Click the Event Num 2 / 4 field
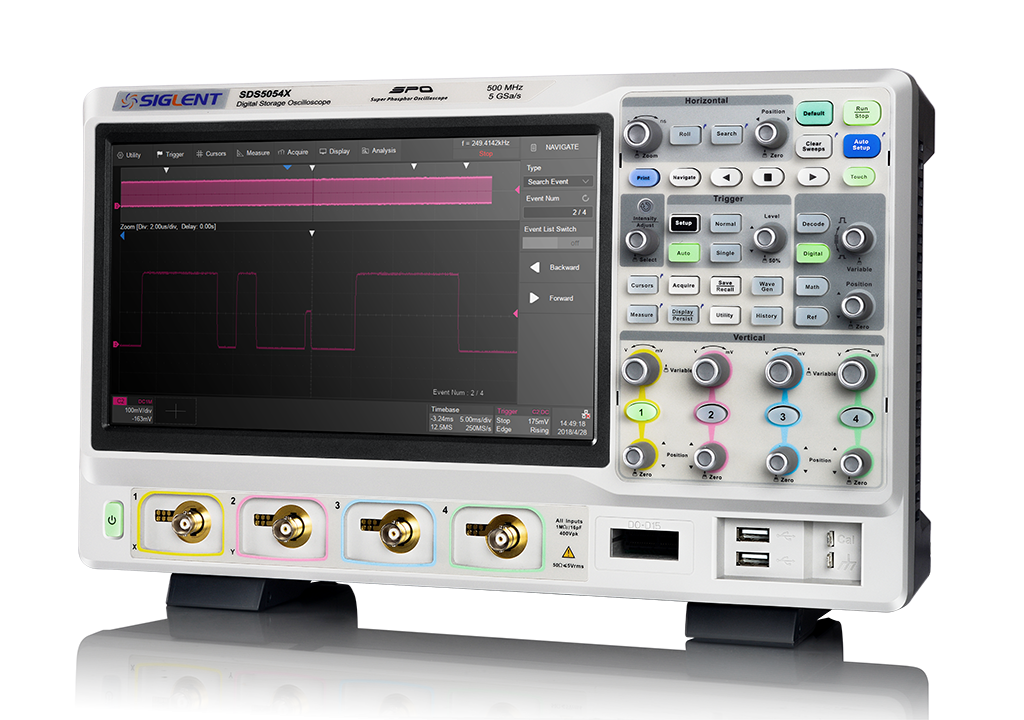The height and width of the screenshot is (720, 1024). [558, 212]
